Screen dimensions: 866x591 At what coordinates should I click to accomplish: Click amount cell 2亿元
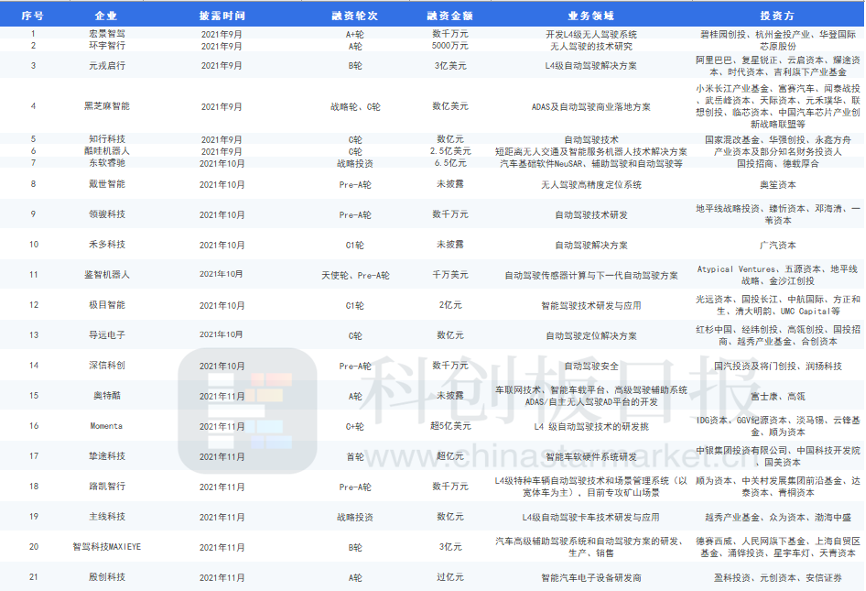(450, 305)
